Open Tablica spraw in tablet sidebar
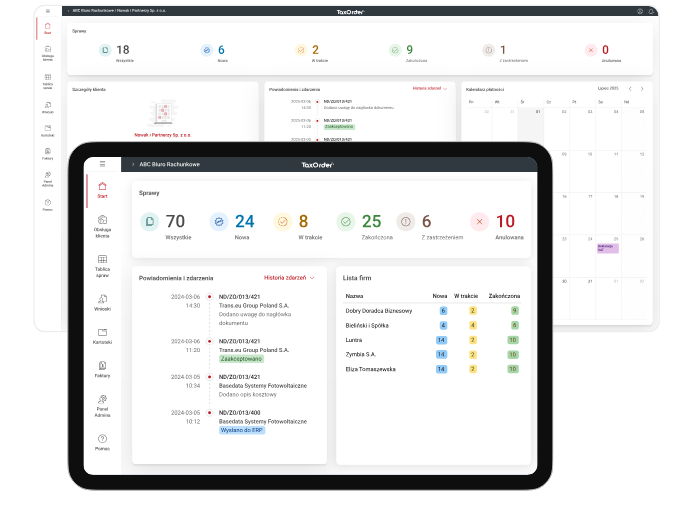Screen dimensions: 687x531 coord(102,264)
